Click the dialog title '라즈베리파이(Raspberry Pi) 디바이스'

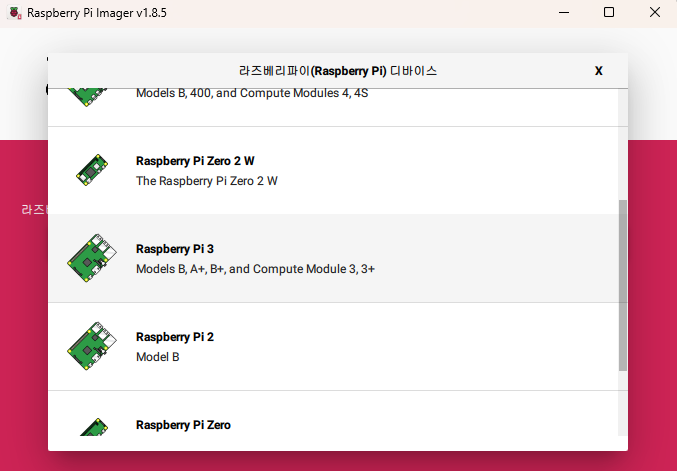coord(338,71)
